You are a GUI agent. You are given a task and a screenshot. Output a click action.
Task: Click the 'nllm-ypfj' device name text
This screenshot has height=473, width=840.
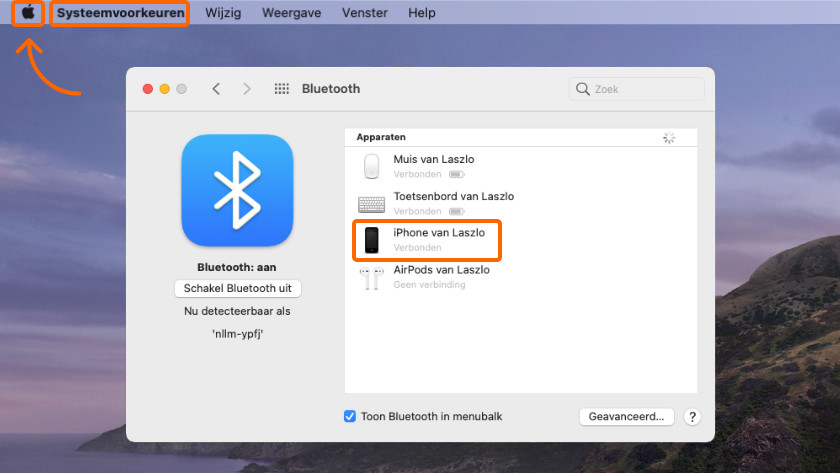click(238, 334)
